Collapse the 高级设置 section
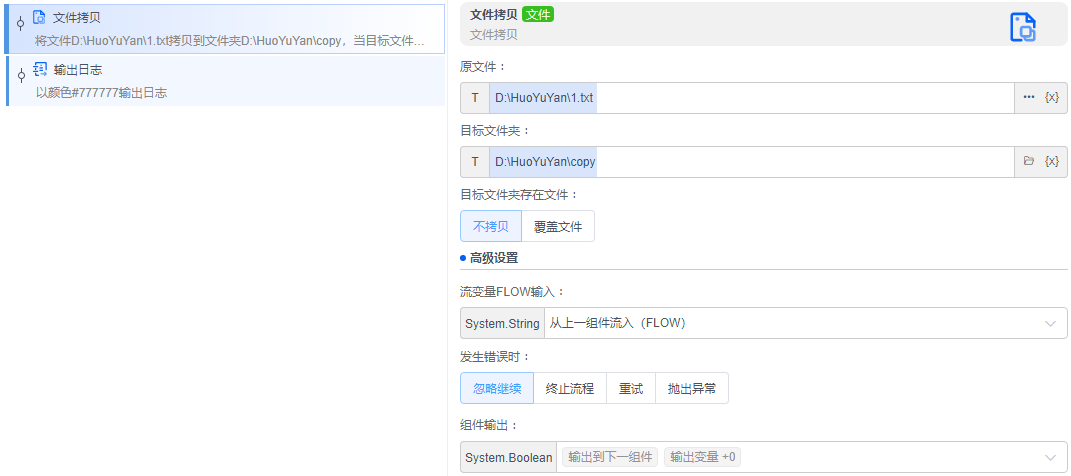 click(489, 258)
